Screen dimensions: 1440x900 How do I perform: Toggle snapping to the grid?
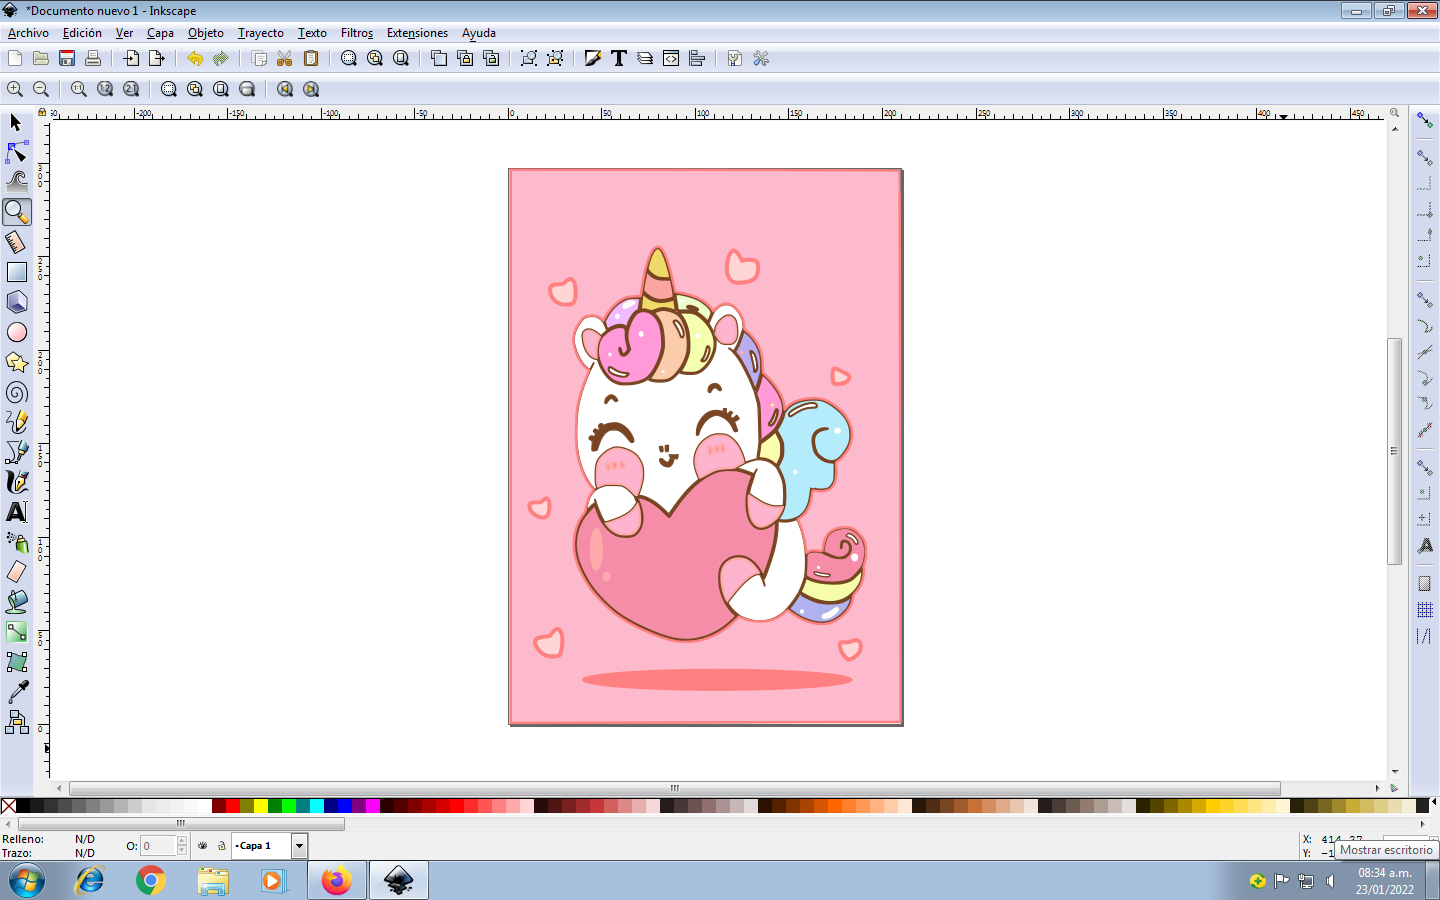1425,610
